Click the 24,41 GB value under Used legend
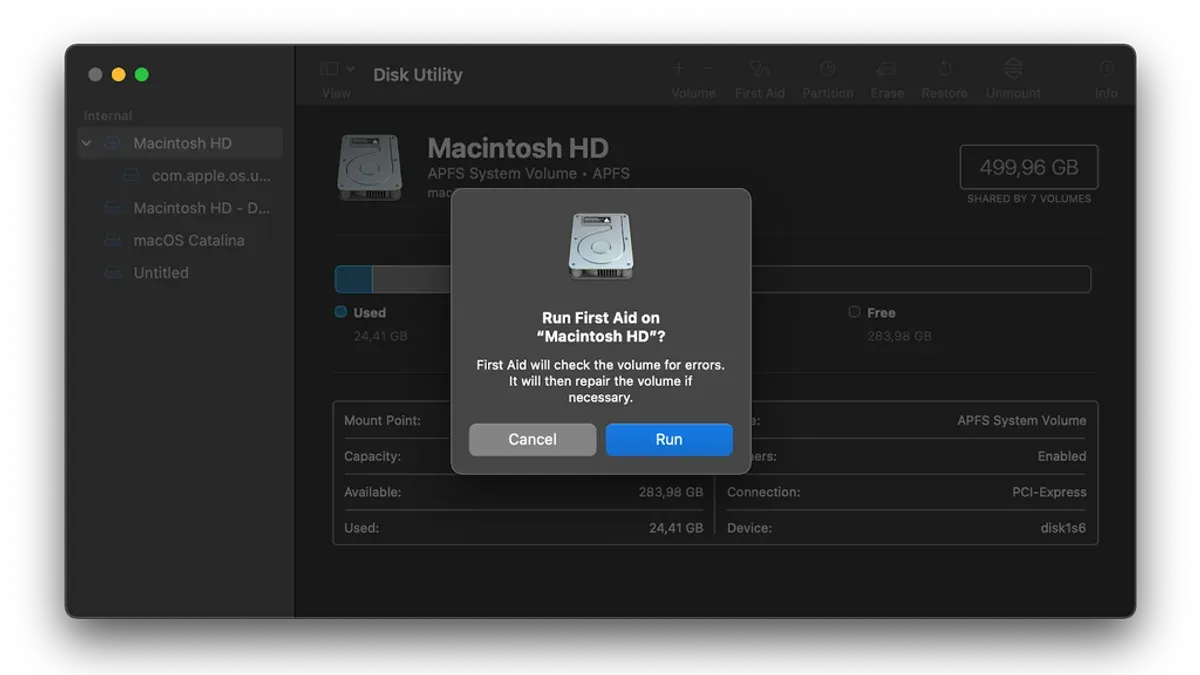The image size is (1200, 675). 380,336
